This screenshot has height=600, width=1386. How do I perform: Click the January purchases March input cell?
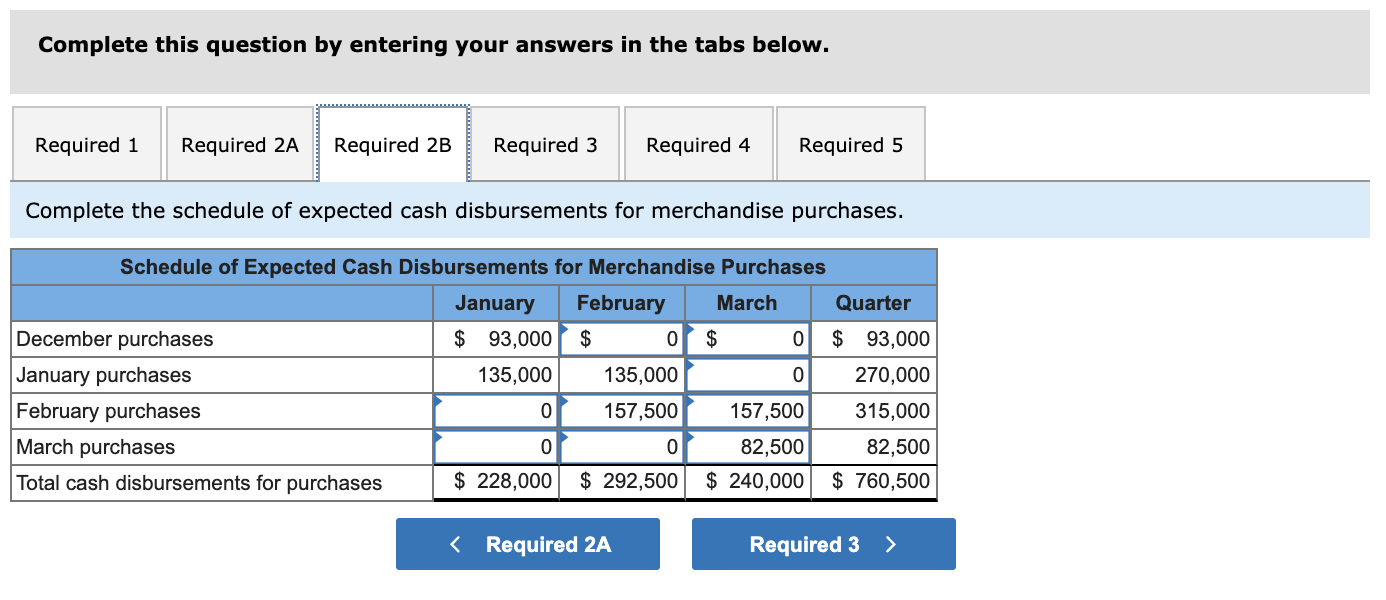click(x=747, y=374)
